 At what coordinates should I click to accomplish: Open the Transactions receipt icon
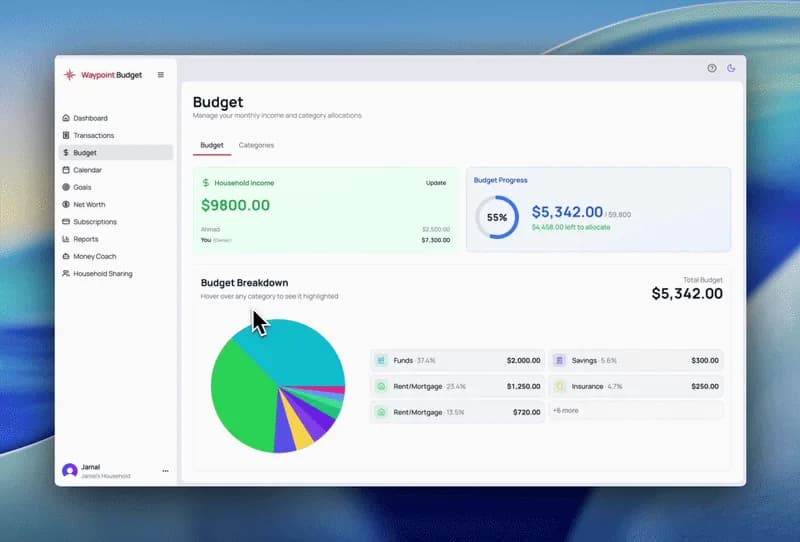(x=66, y=135)
